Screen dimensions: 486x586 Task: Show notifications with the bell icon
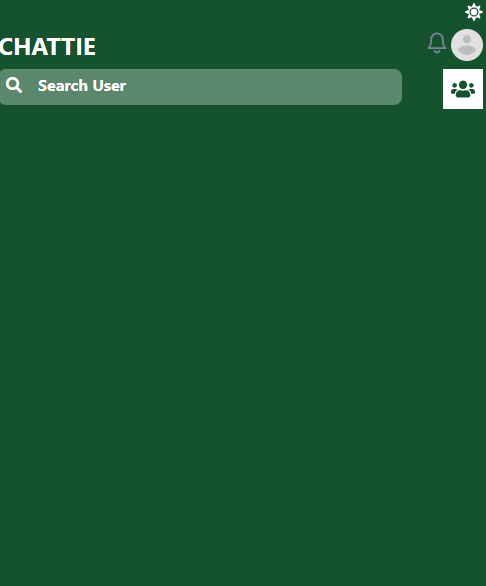[x=437, y=43]
